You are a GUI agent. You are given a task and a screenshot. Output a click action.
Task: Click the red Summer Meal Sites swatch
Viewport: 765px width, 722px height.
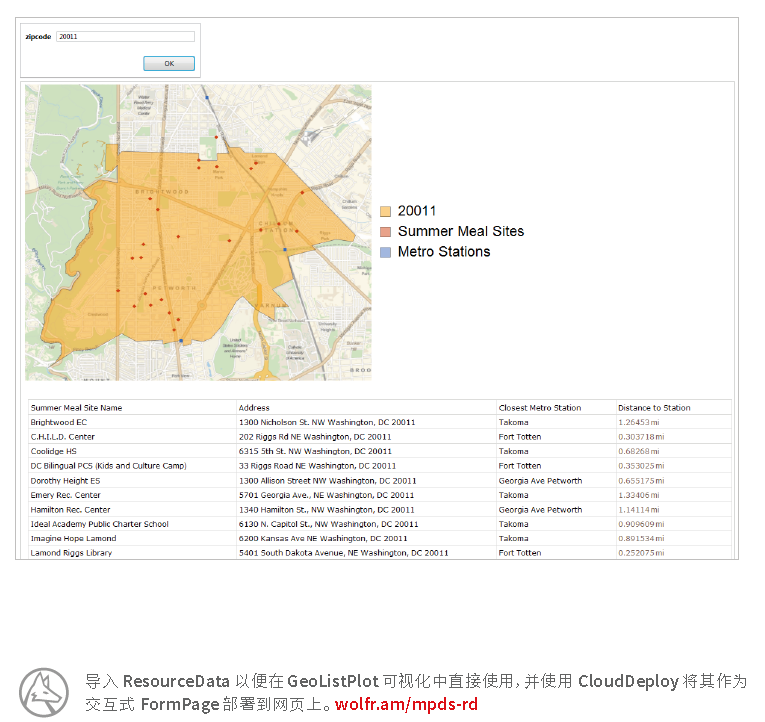coord(385,231)
